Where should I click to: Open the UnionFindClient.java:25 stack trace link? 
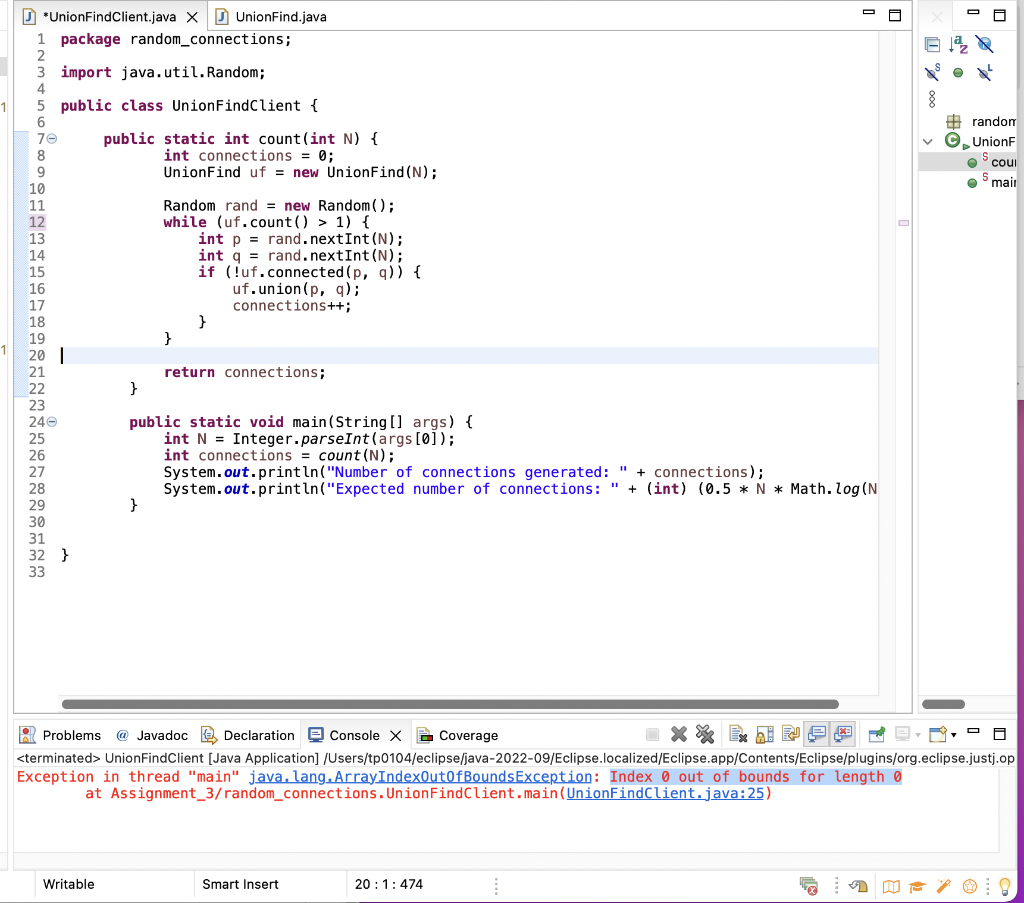665,794
